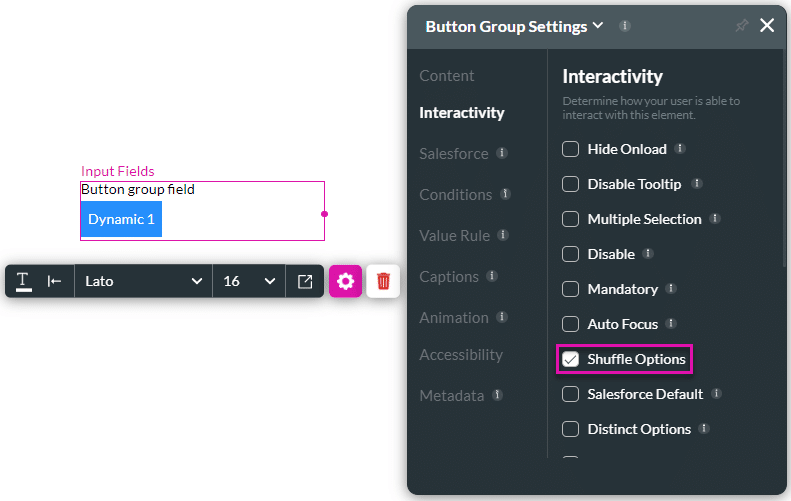791x501 pixels.
Task: Close the Button Group Settings panel
Action: tap(767, 25)
